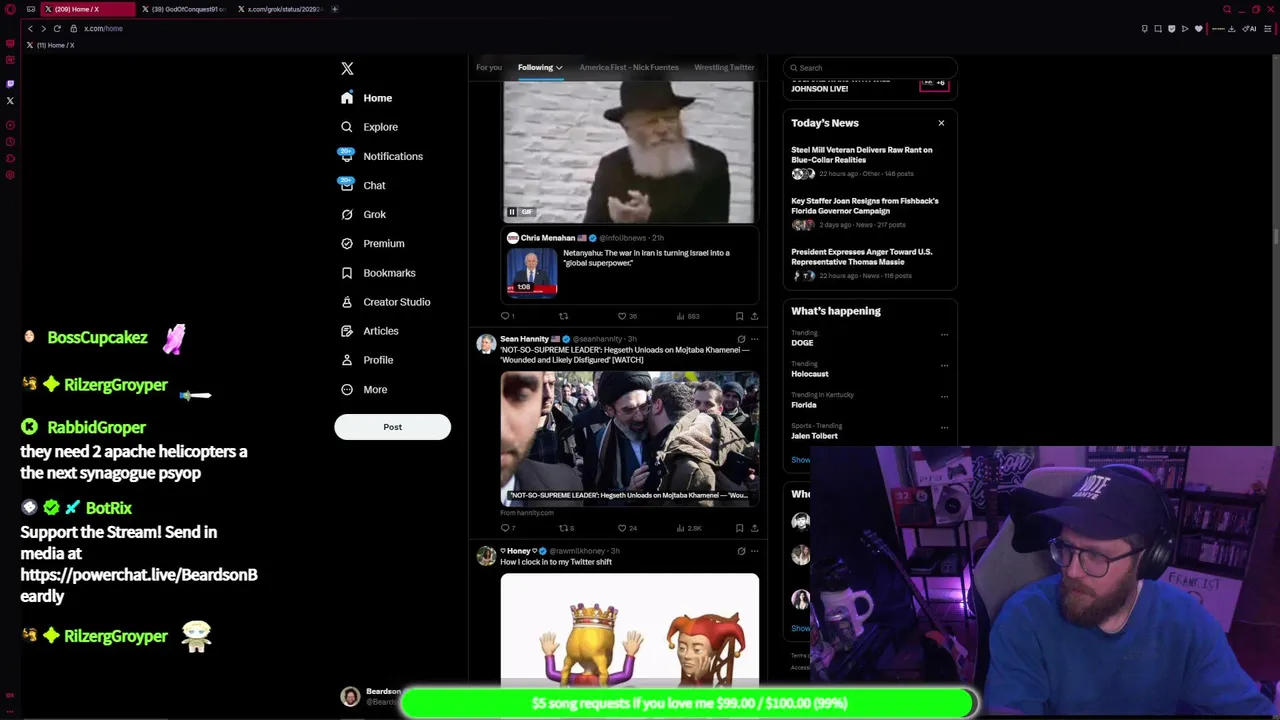The width and height of the screenshot is (1280, 720).
Task: Click the Grok icon on Sean Hannity's post
Action: click(x=741, y=339)
